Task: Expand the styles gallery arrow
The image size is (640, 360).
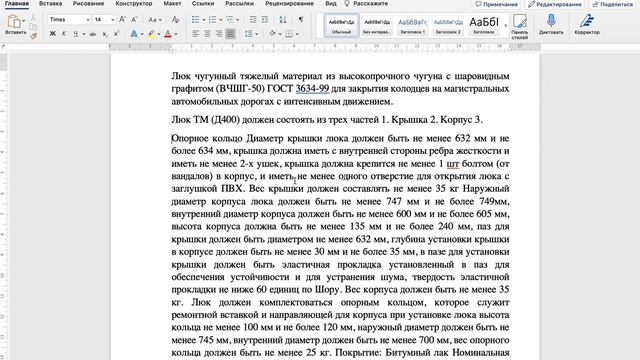Action: click(506, 26)
